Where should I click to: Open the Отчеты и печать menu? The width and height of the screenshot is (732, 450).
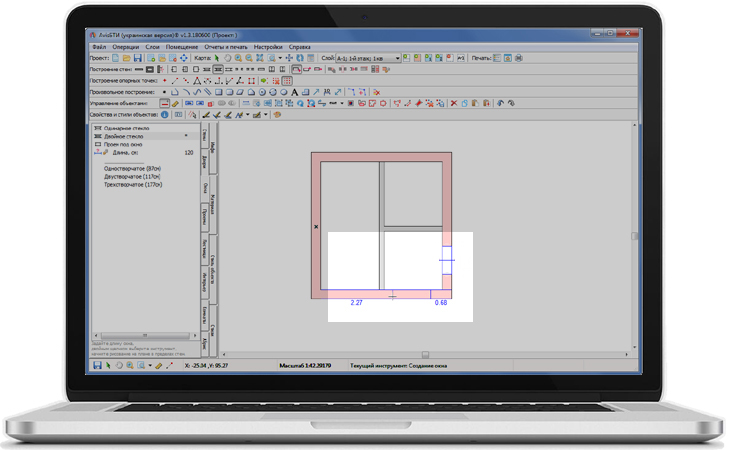226,47
